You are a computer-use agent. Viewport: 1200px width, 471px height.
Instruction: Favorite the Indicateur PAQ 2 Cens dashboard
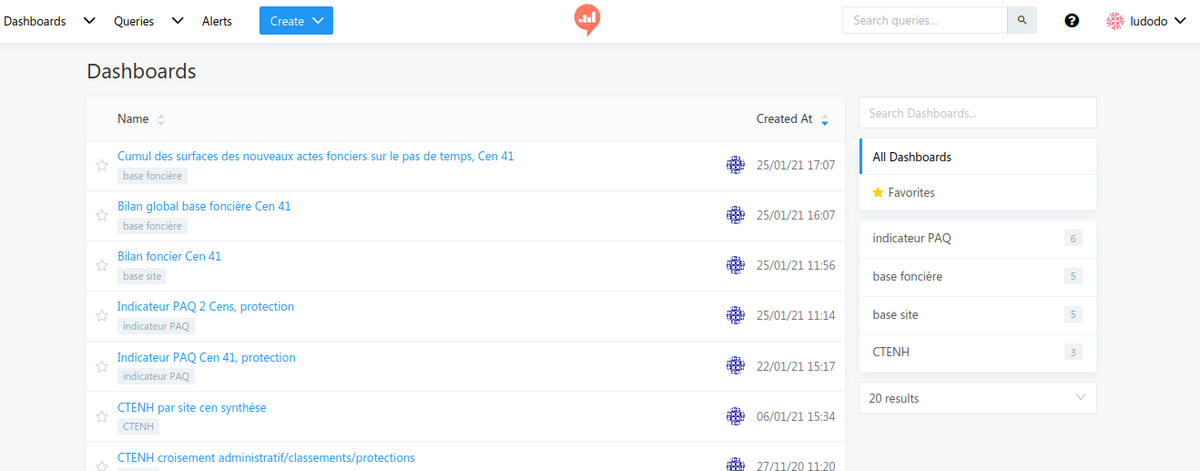[101, 315]
